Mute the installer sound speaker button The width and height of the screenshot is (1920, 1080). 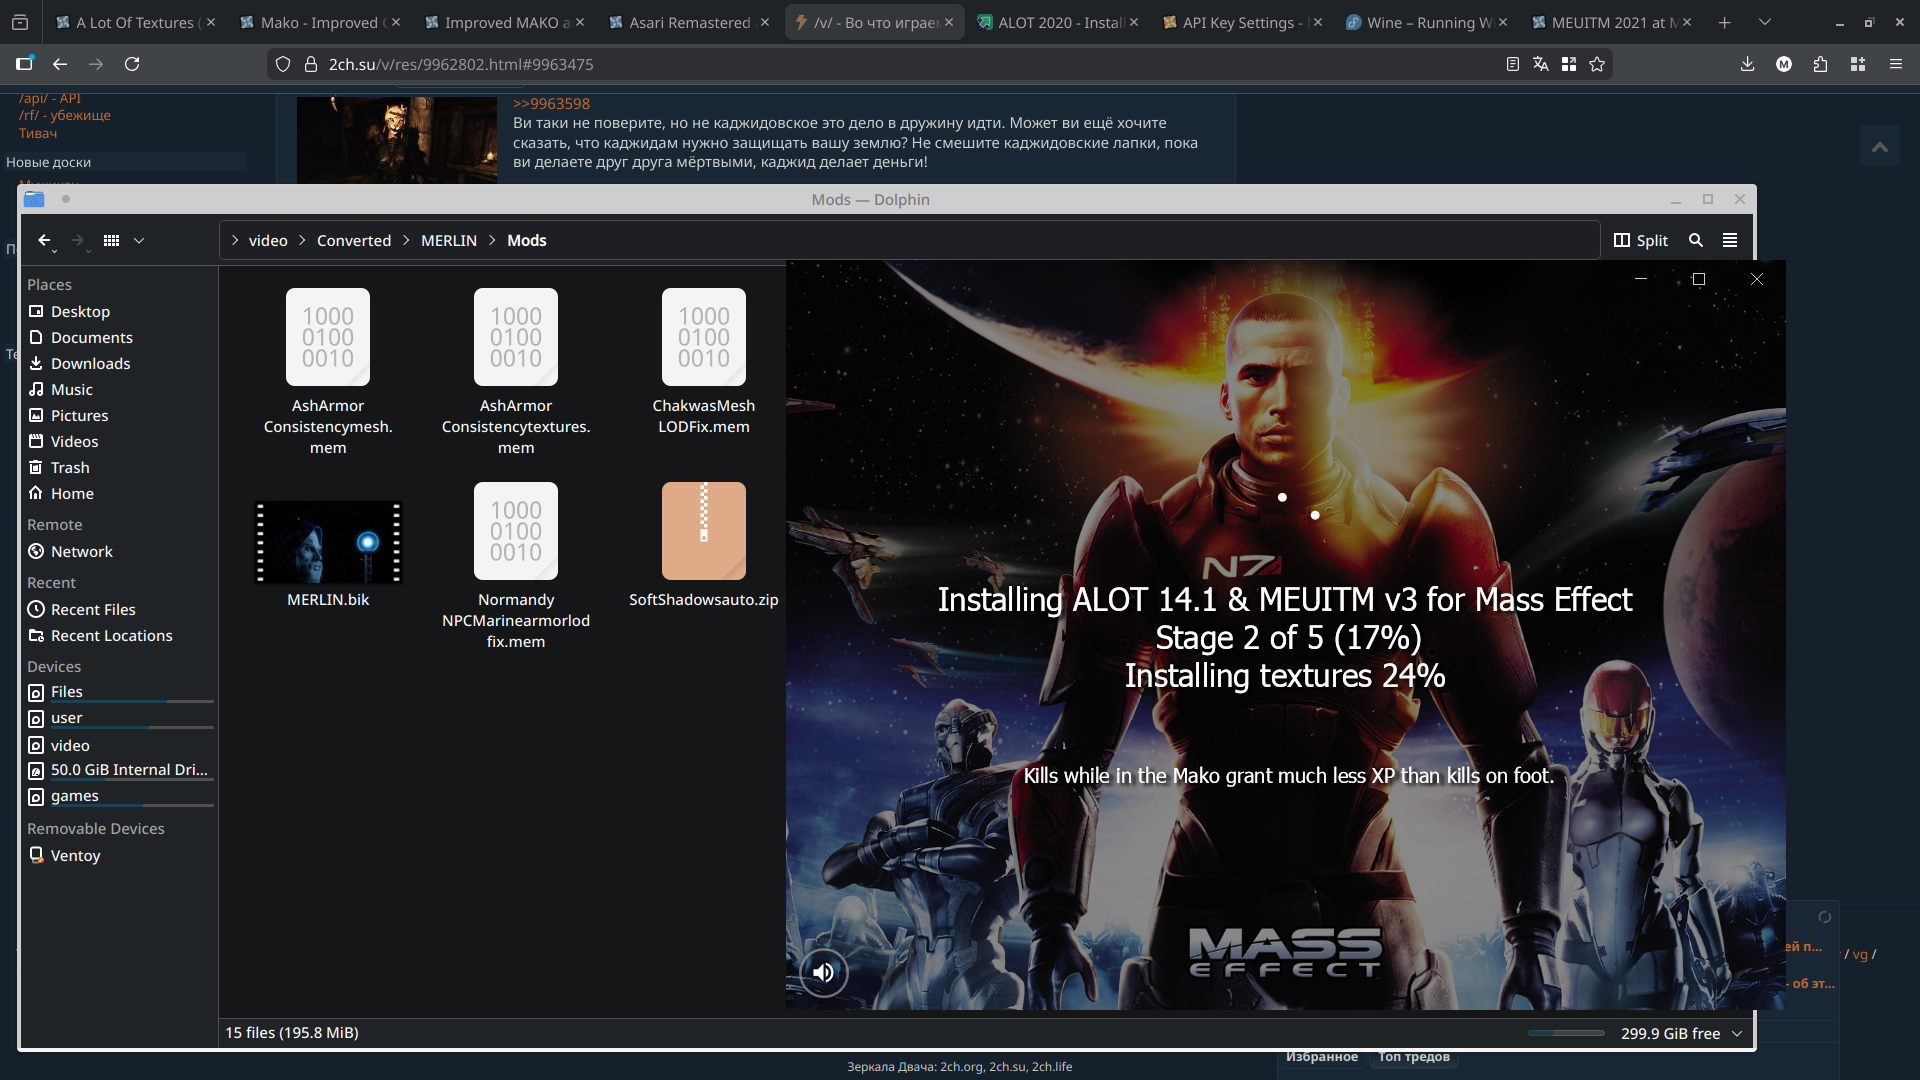click(x=824, y=972)
